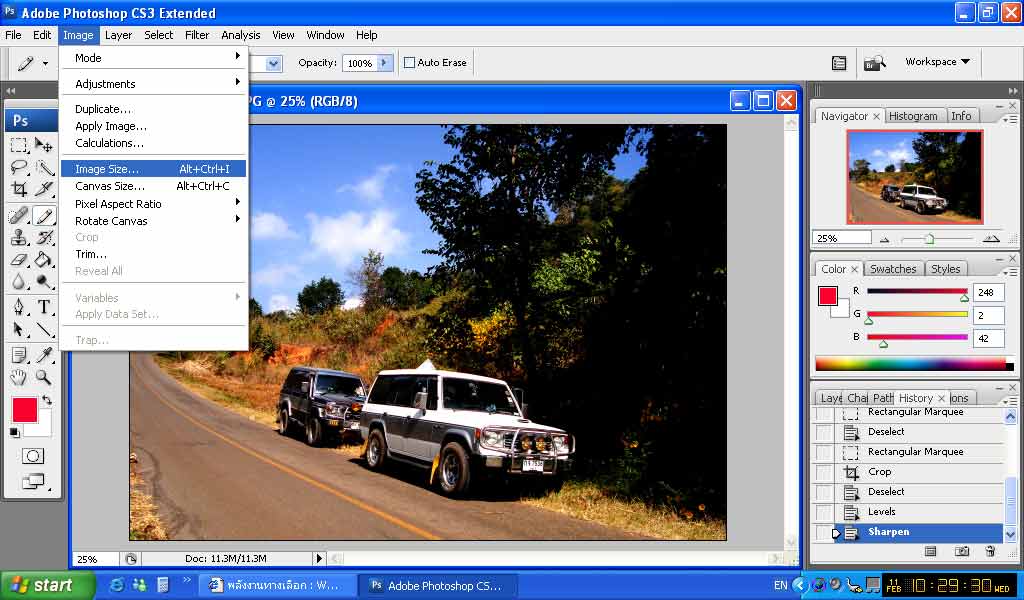Select the Path Selection tool

click(x=19, y=329)
